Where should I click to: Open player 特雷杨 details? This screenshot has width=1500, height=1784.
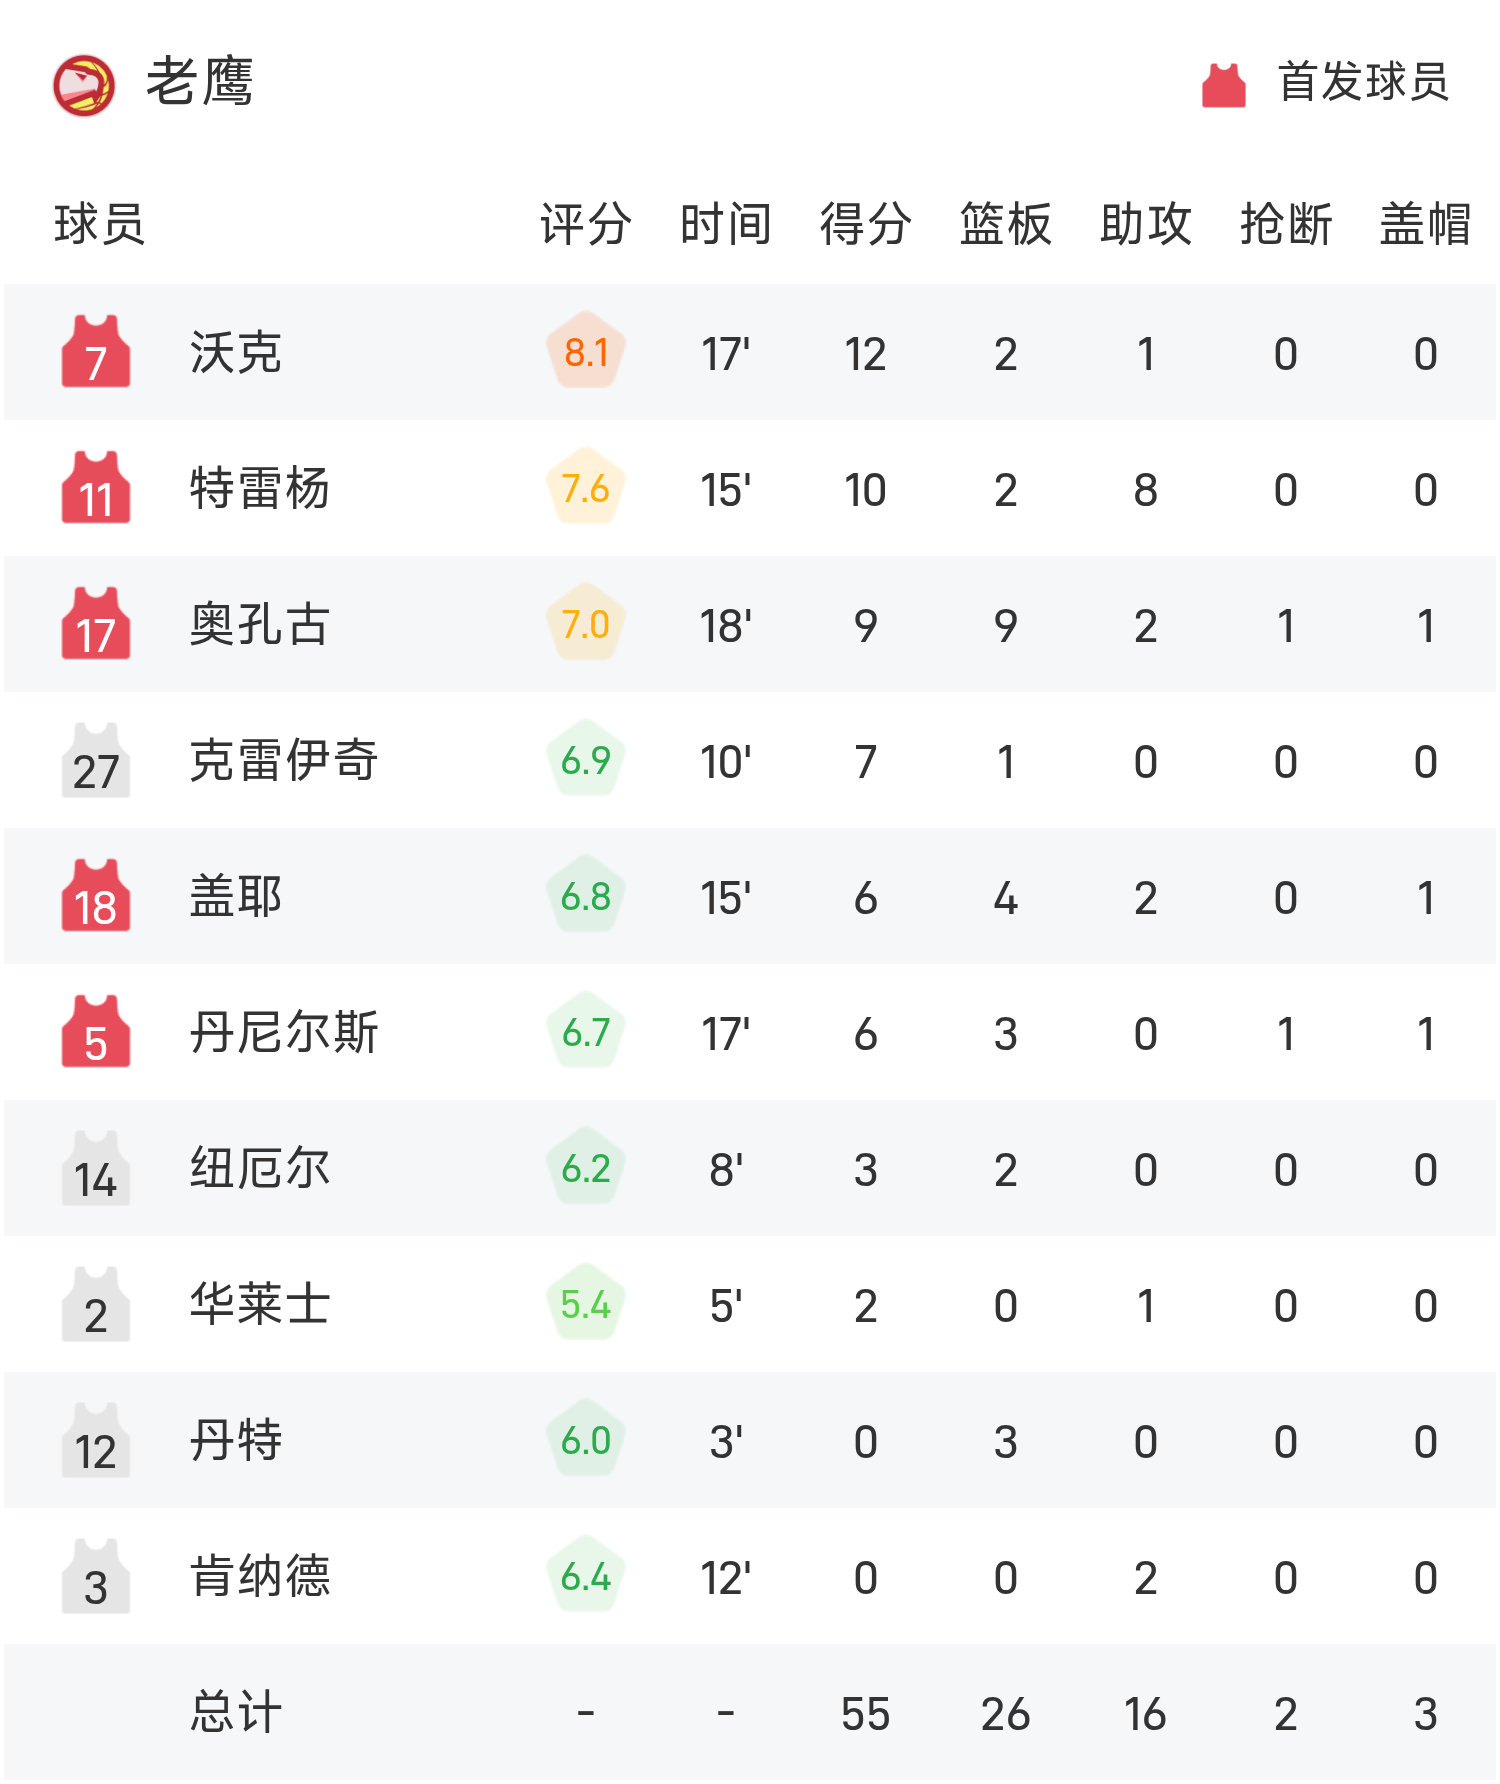[x=259, y=489]
